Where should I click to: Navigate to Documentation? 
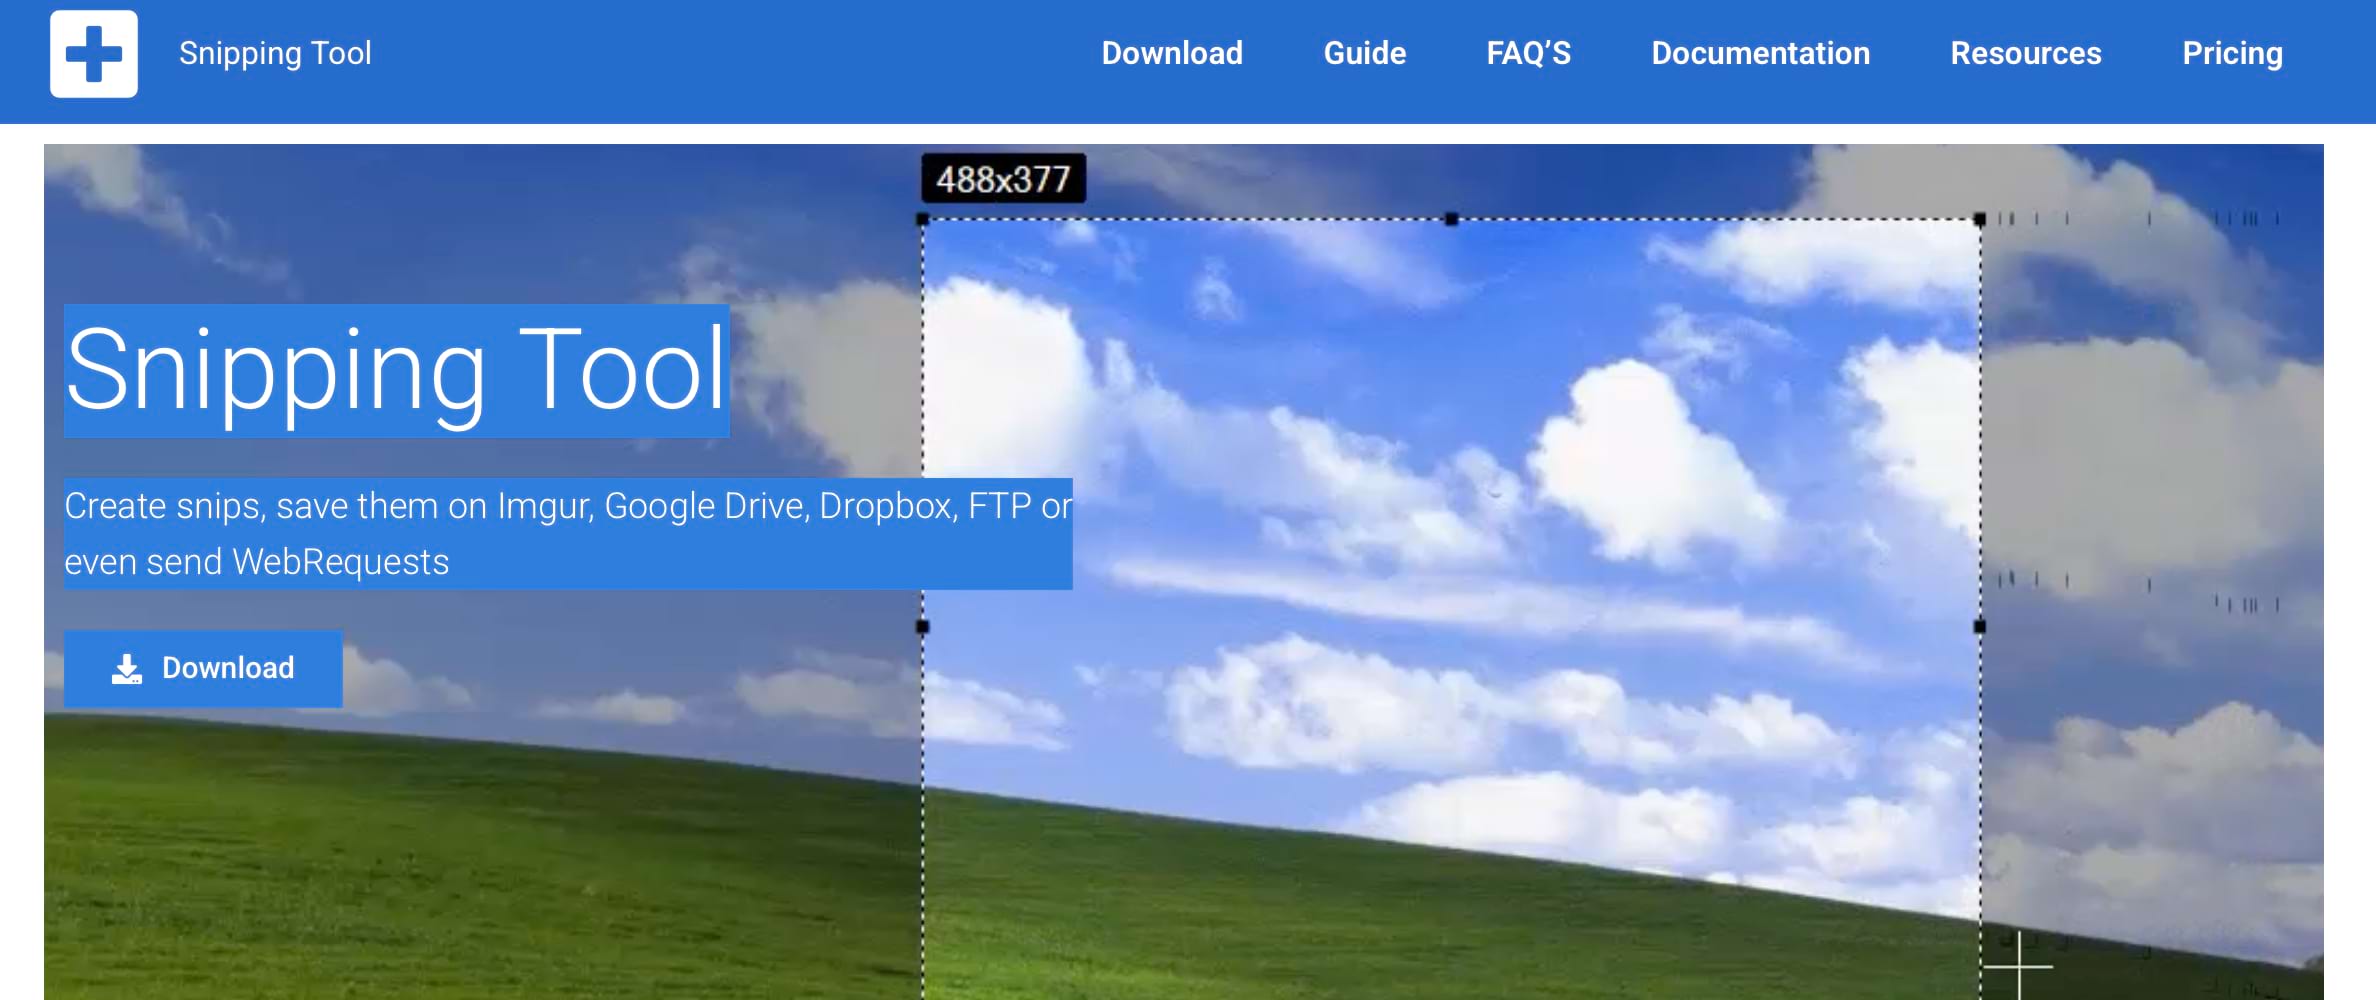pyautogui.click(x=1760, y=53)
